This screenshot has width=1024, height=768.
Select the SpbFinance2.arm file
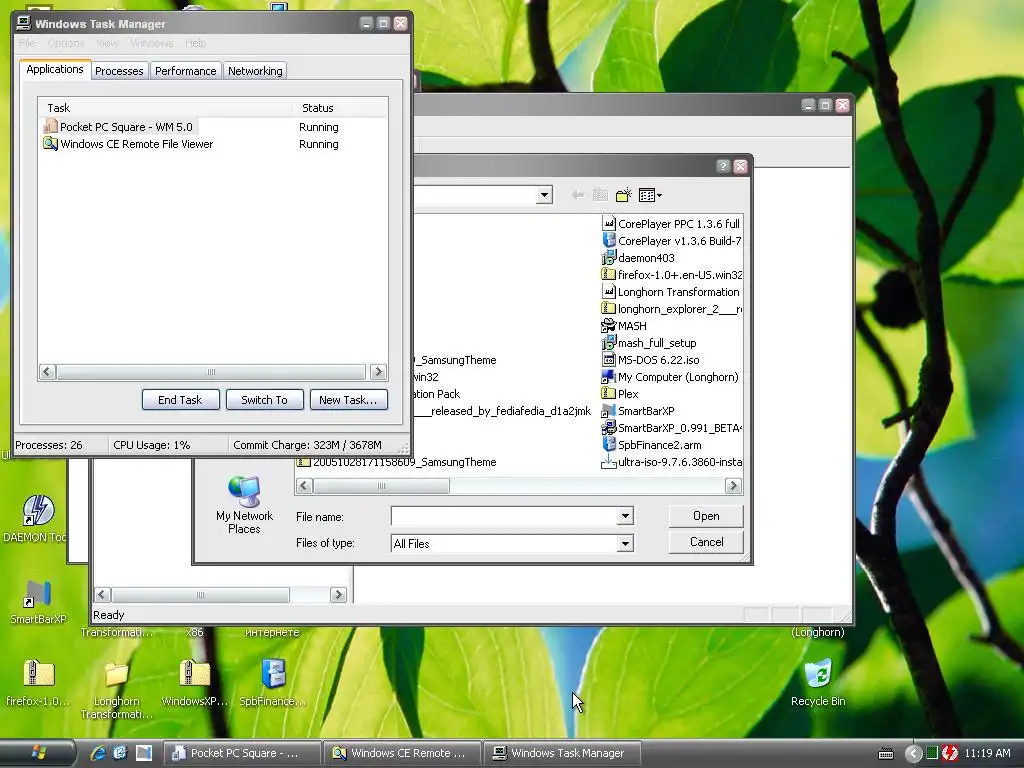pyautogui.click(x=652, y=444)
